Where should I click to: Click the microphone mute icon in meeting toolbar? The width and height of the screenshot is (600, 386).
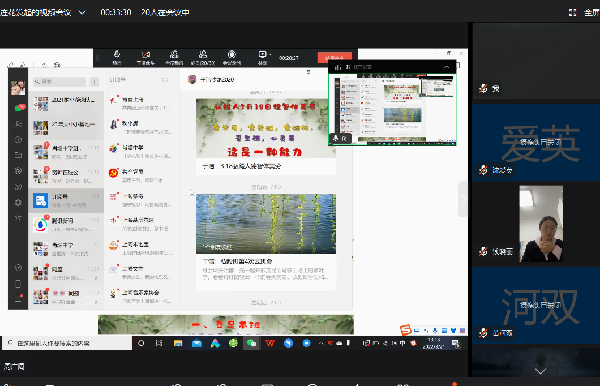[x=117, y=57]
